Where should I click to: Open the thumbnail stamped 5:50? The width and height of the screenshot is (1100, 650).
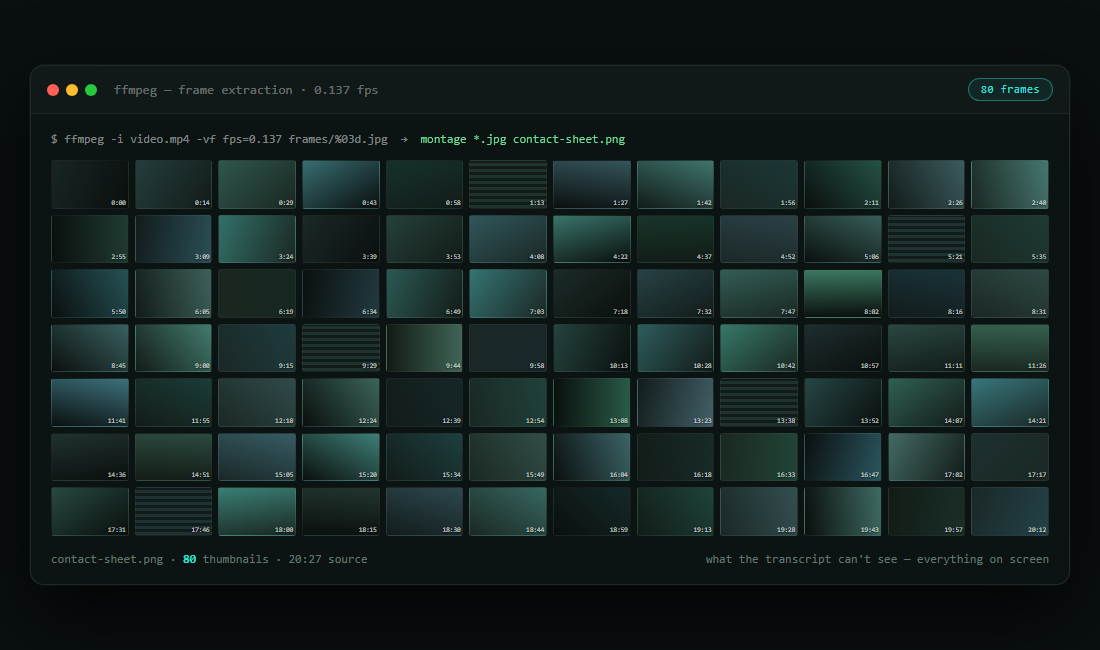[90, 294]
